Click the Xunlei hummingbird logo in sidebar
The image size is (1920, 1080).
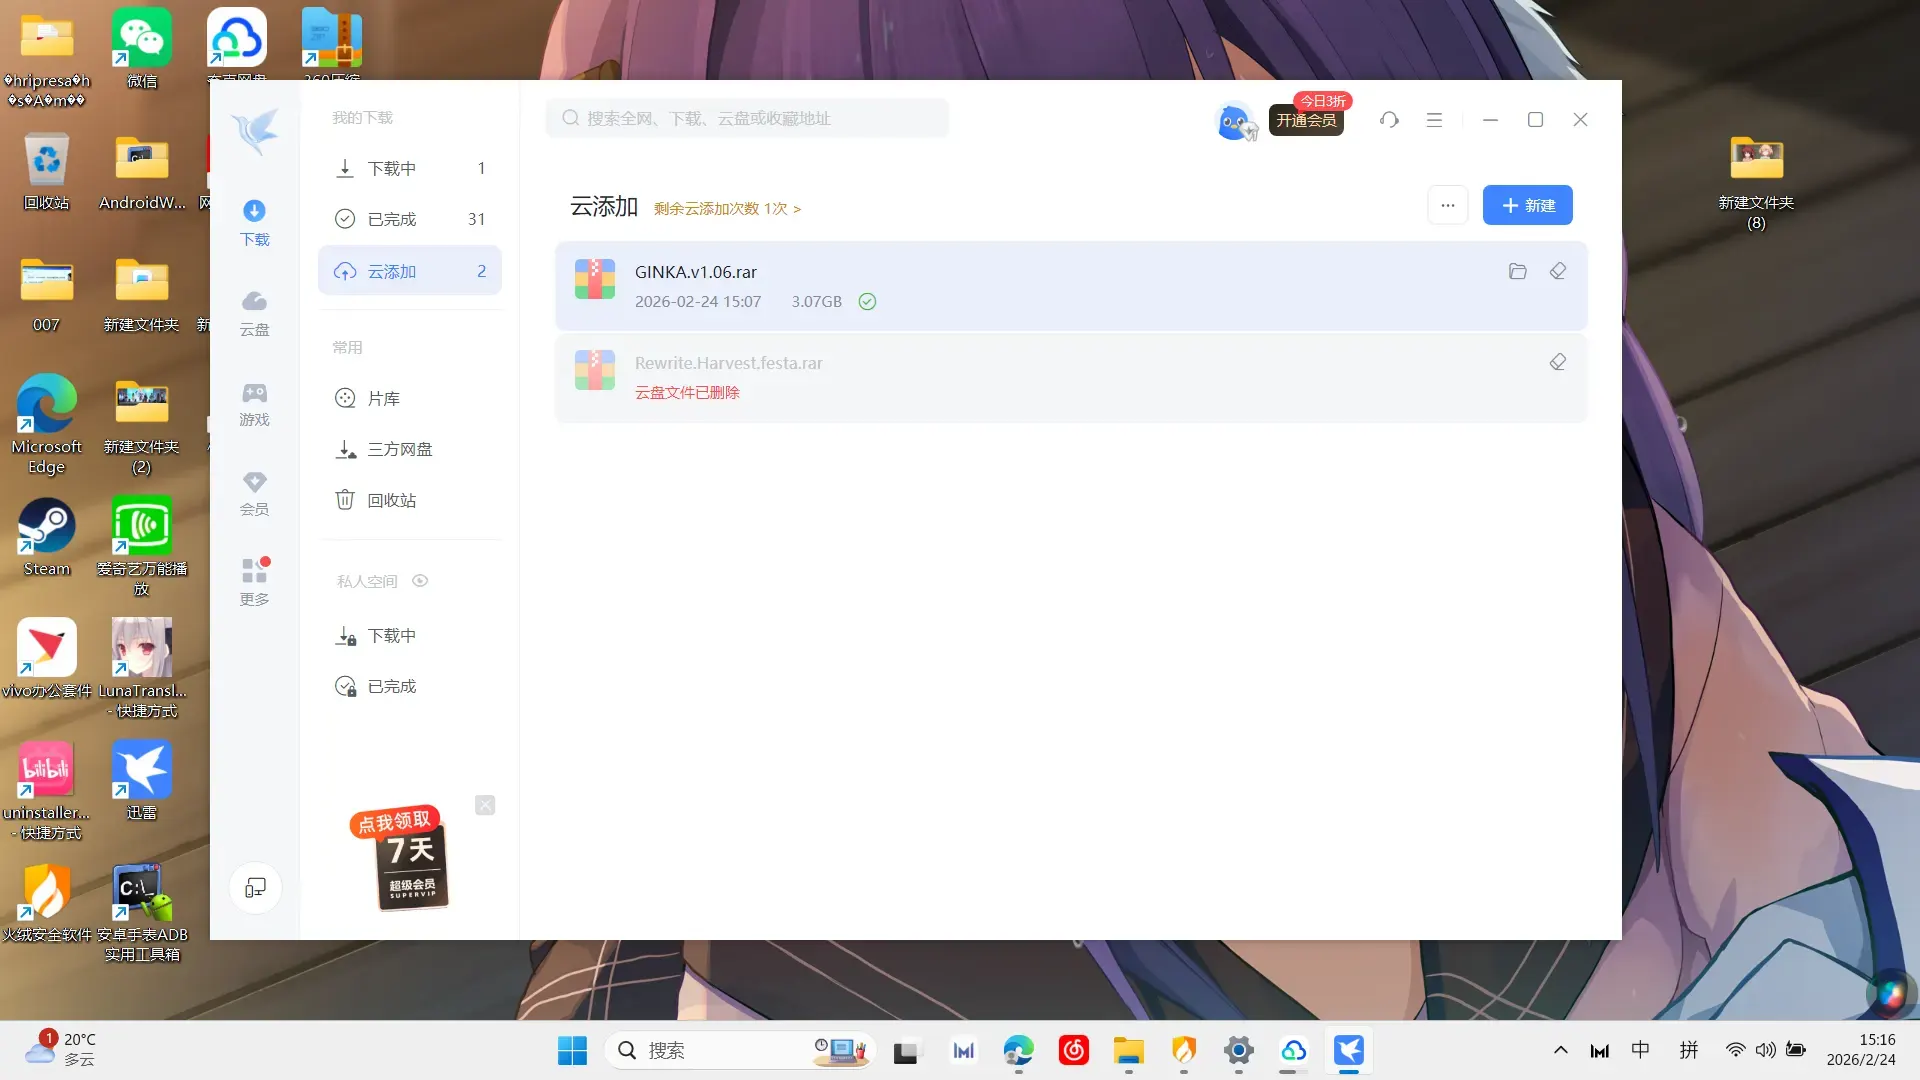[x=255, y=131]
